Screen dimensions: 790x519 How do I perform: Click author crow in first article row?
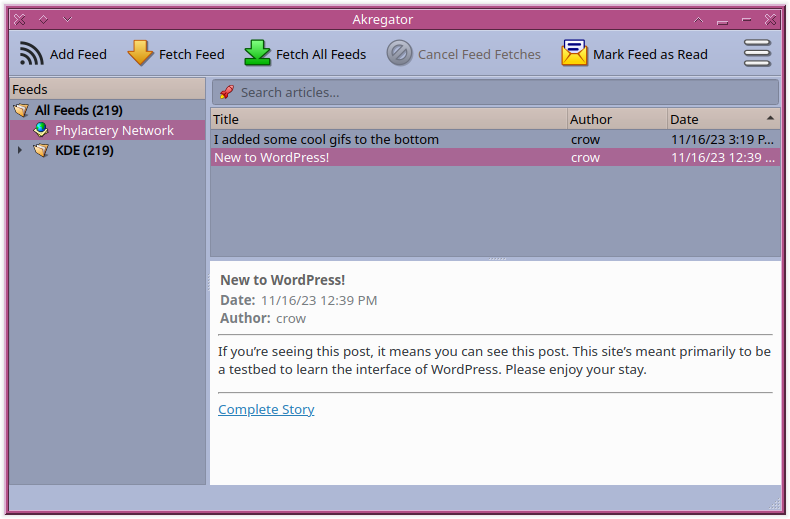(585, 140)
